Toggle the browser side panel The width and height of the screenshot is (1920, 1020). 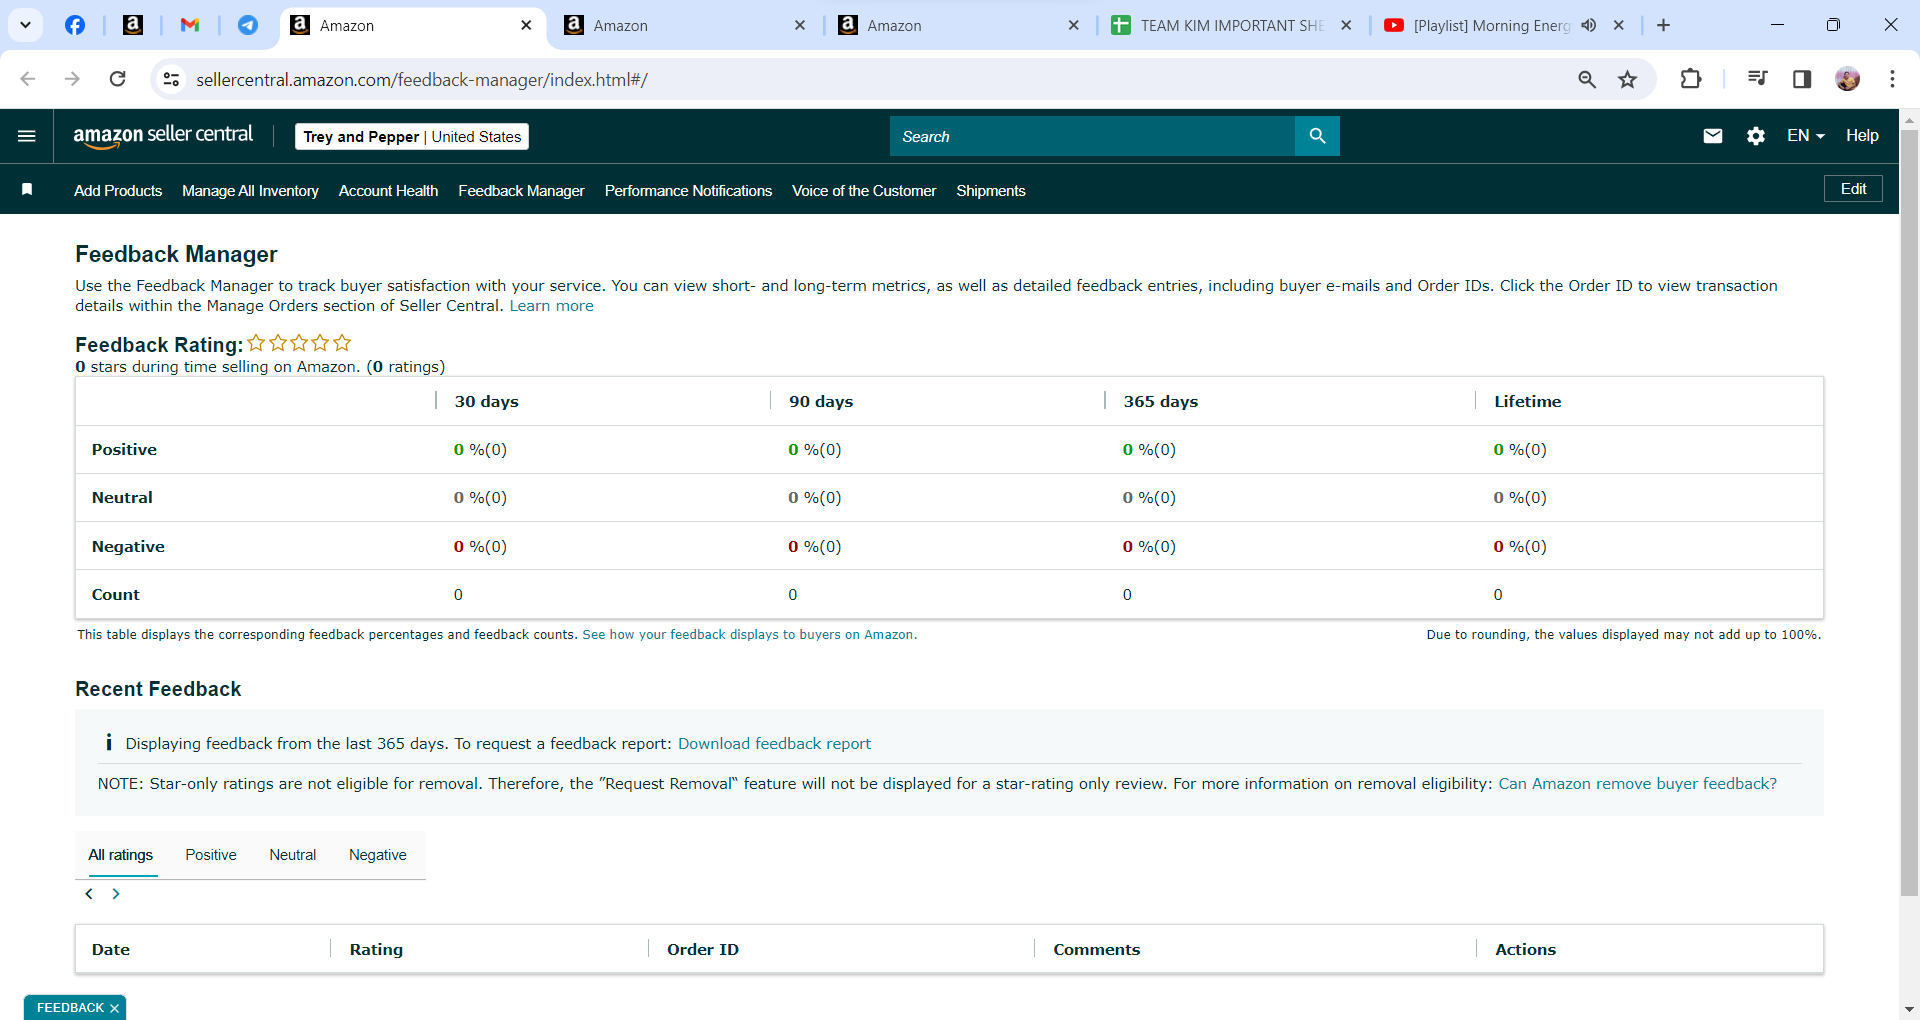[1802, 79]
